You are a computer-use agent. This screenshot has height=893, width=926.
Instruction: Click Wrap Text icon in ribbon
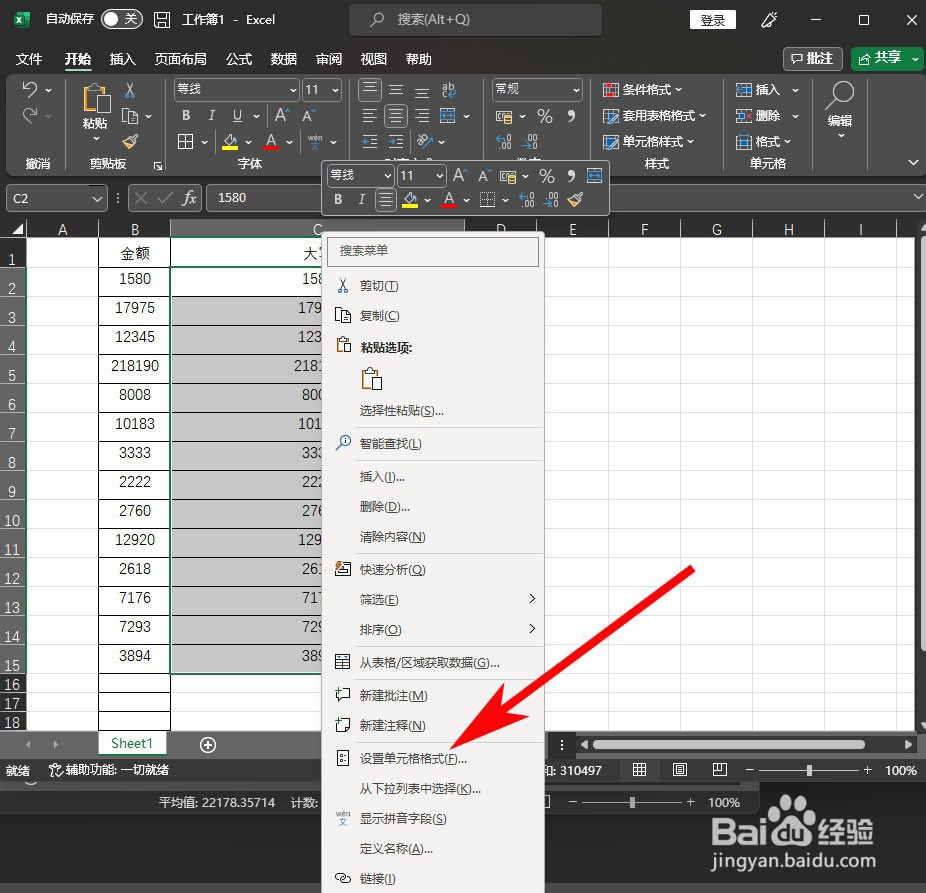tap(448, 90)
